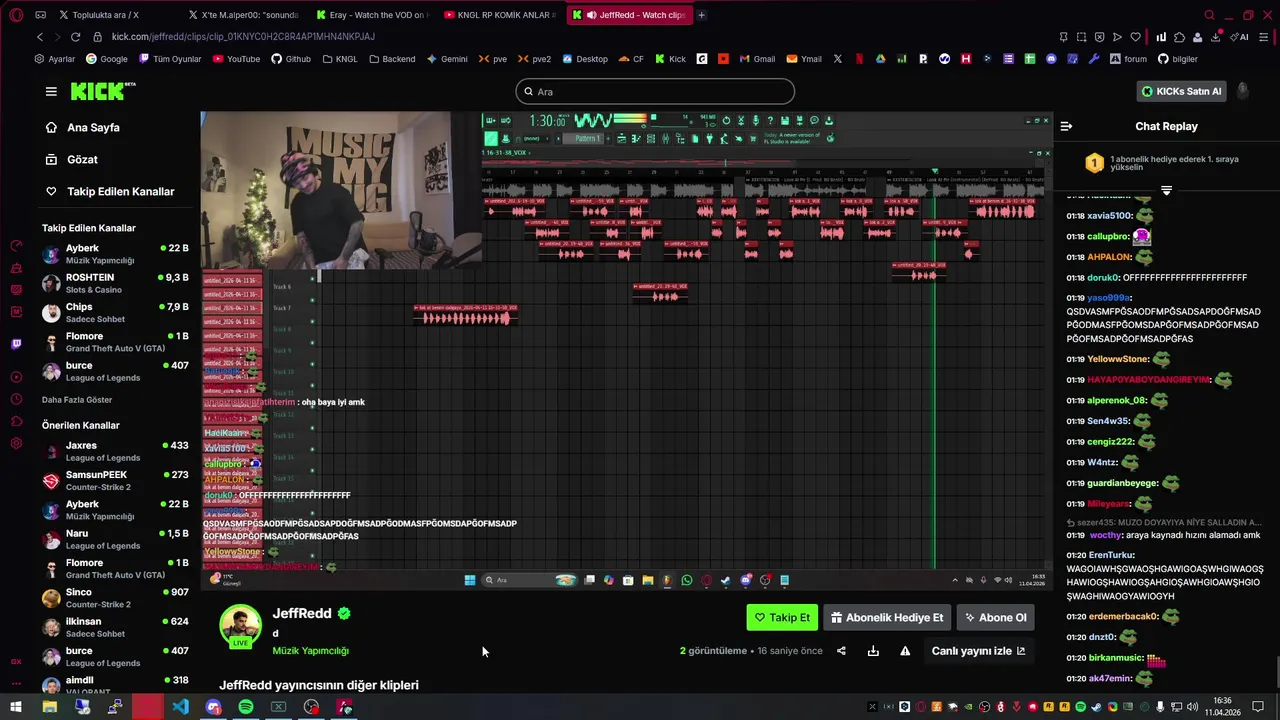Image resolution: width=1280 pixels, height=720 pixels.
Task: Open Canlı yayını izle link
Action: [978, 651]
